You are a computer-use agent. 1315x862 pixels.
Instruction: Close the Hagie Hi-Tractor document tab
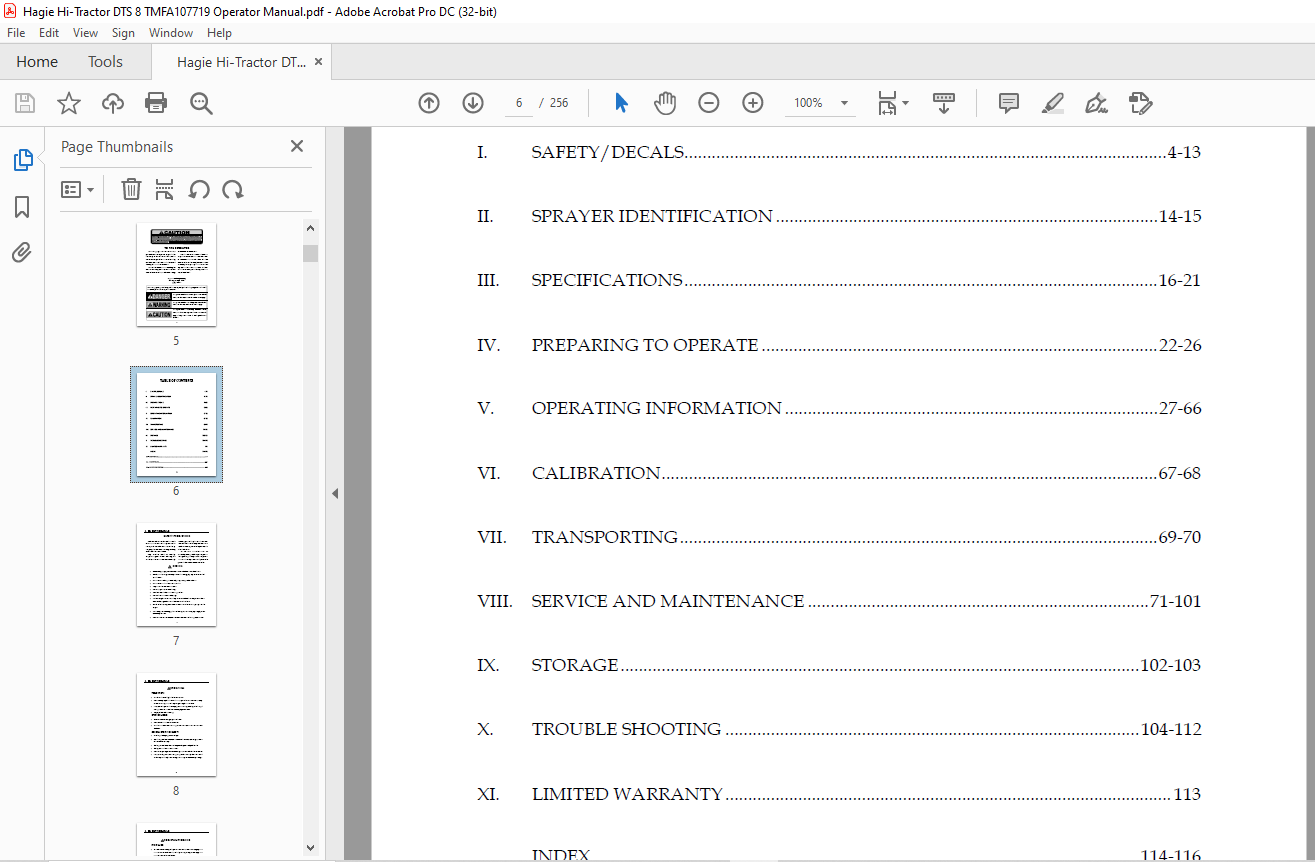(x=319, y=62)
